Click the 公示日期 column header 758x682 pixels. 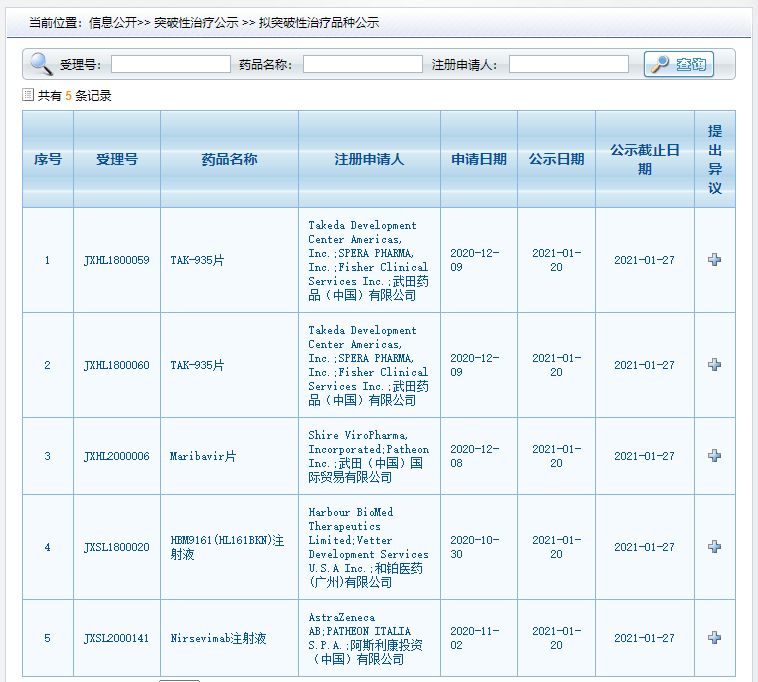556,159
